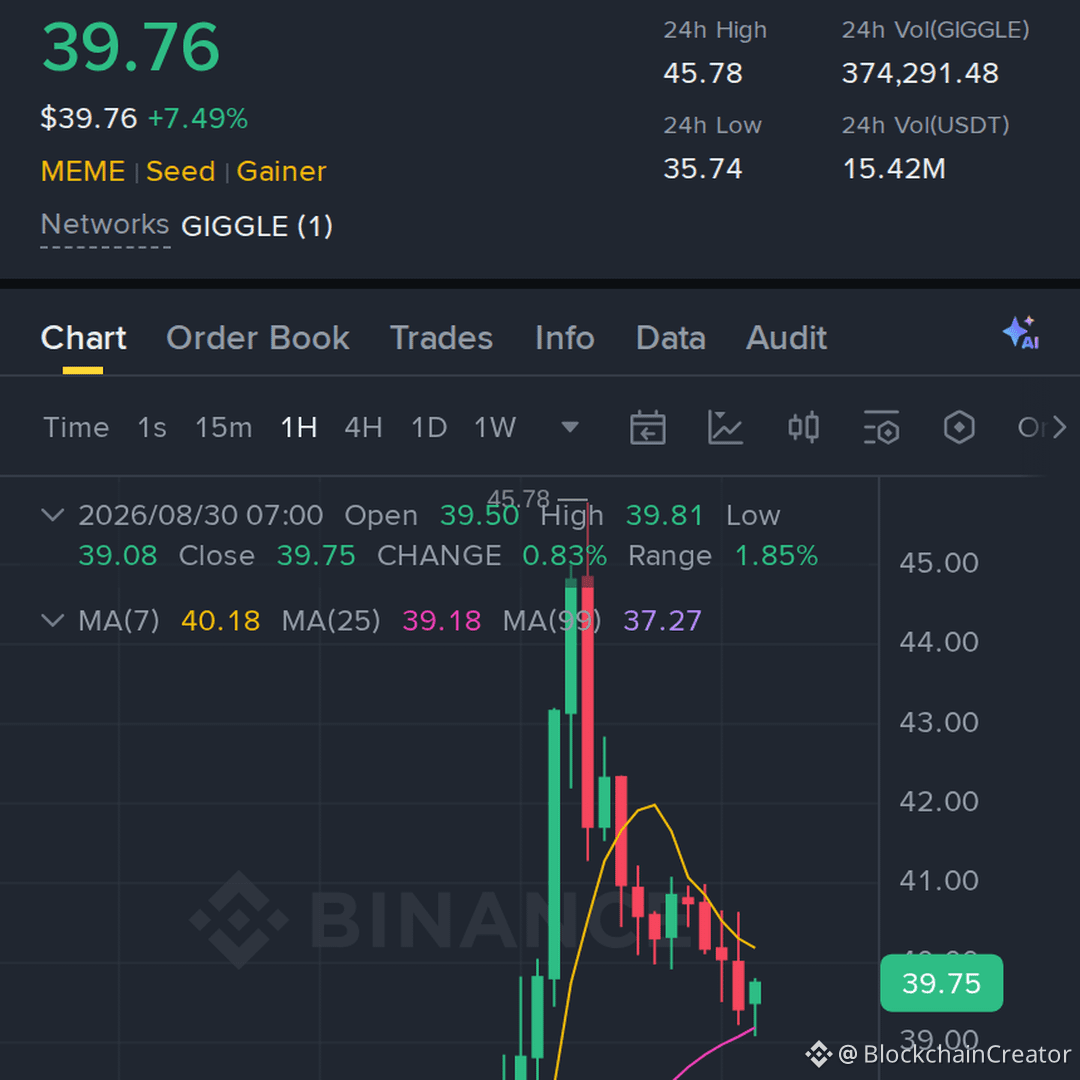Click the Seed tag link

[x=180, y=171]
